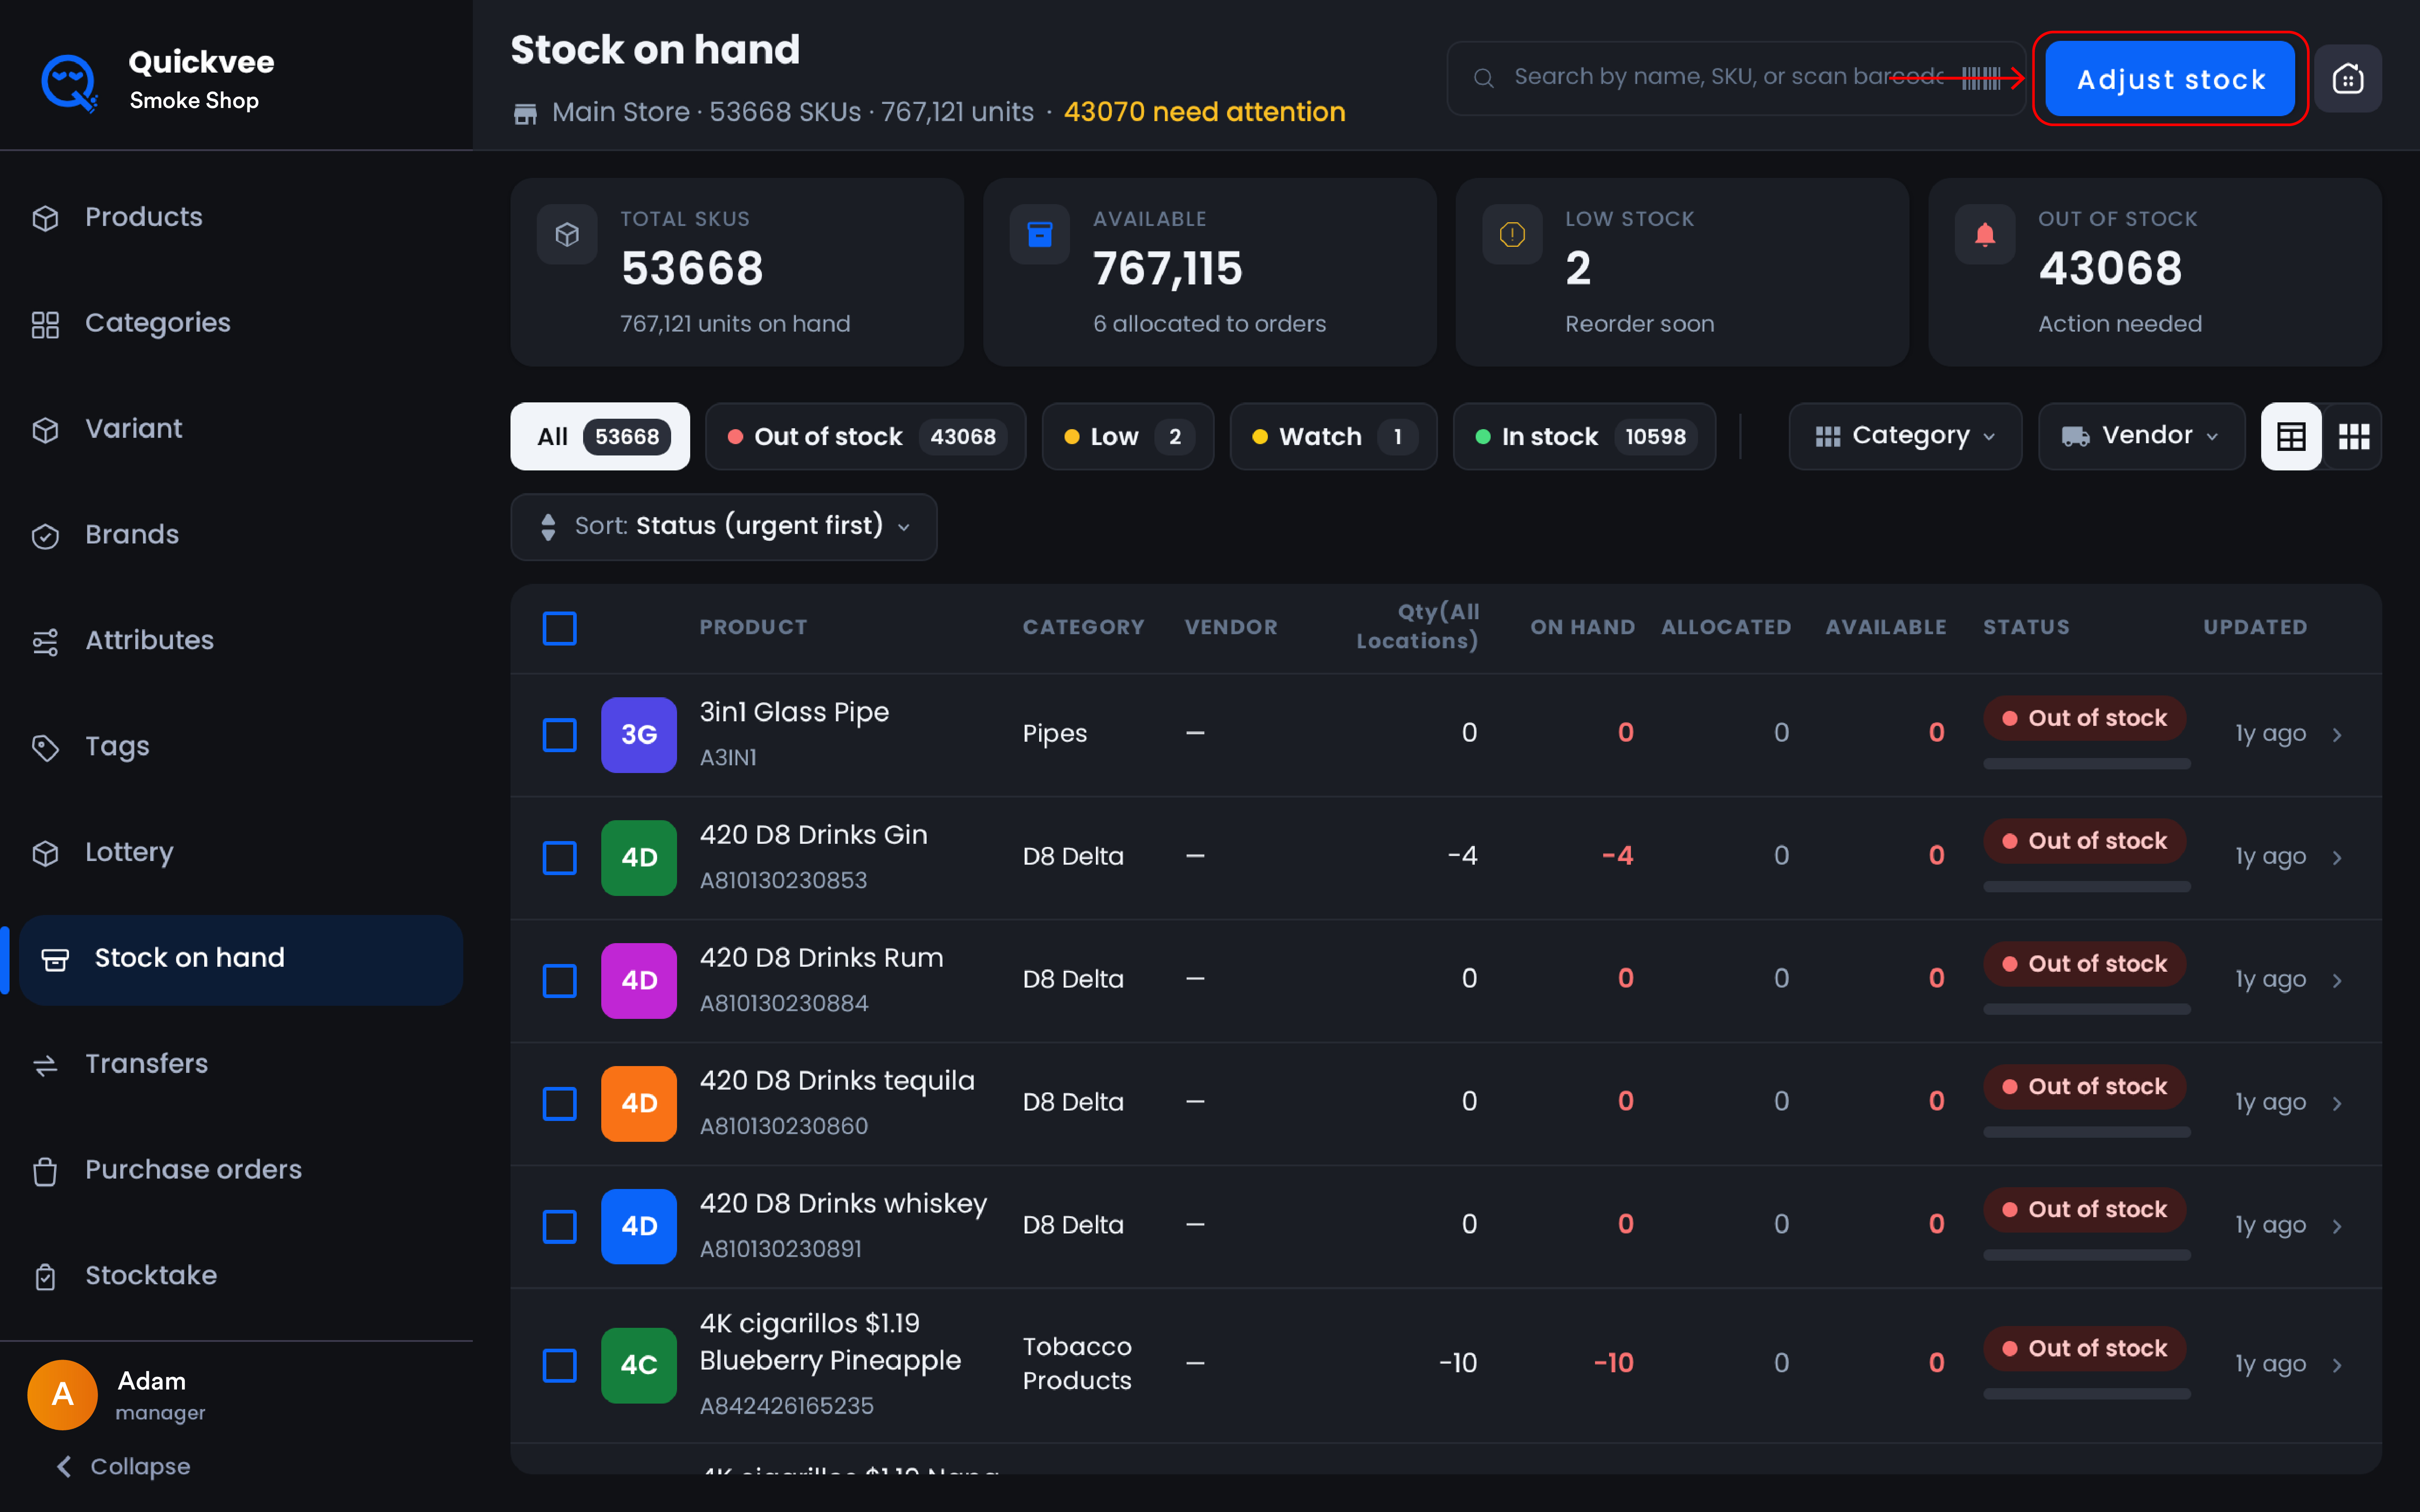Viewport: 2420px width, 1512px height.
Task: Click the Available archive icon
Action: (1040, 235)
